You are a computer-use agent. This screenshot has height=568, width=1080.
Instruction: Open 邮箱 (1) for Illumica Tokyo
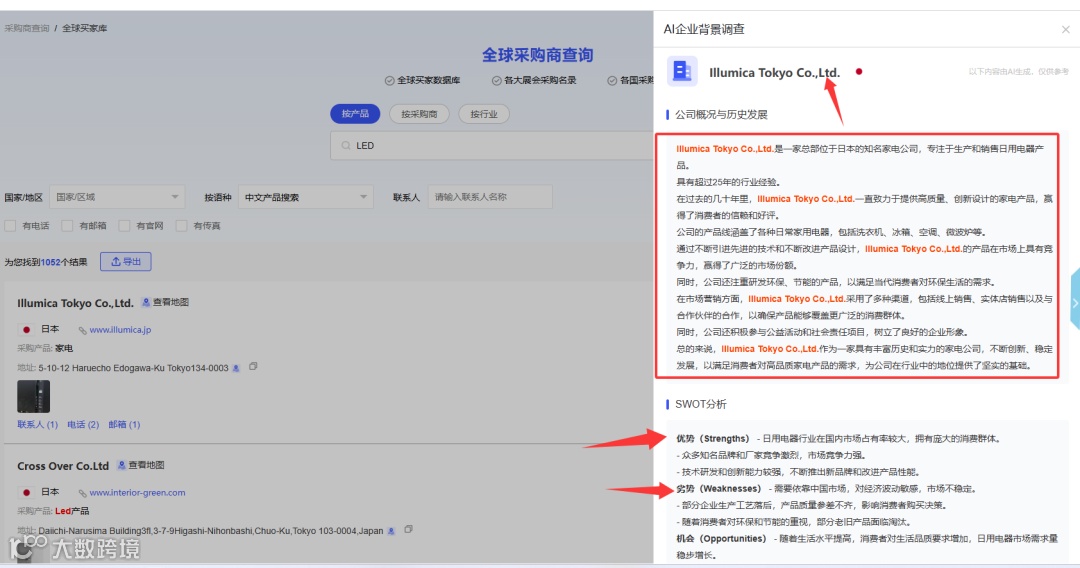point(124,425)
